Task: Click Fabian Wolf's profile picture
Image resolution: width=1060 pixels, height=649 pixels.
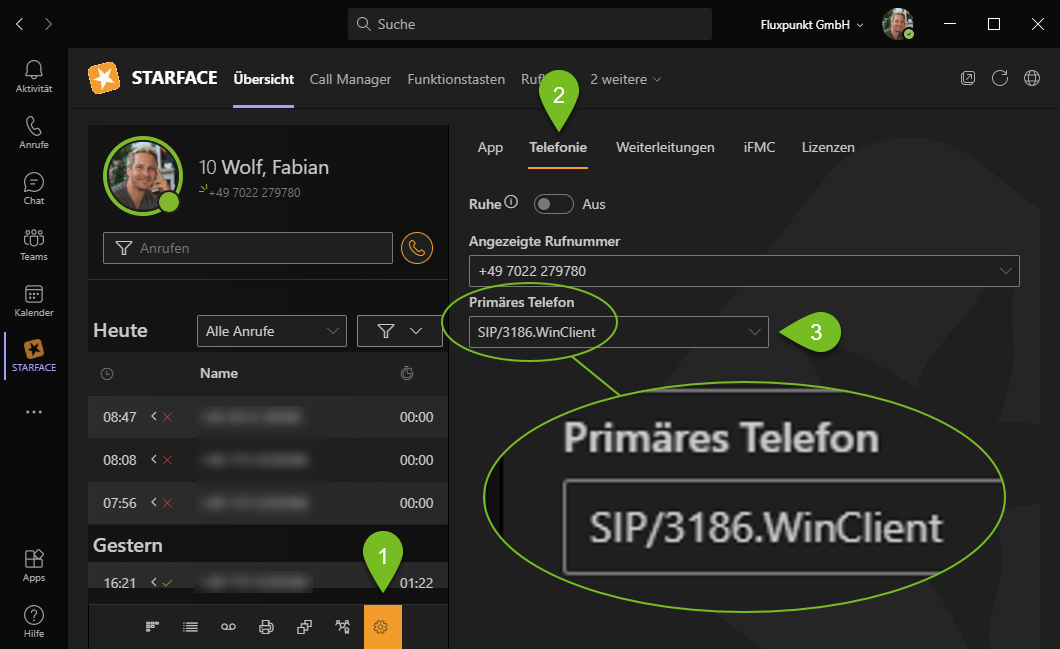Action: [x=143, y=176]
